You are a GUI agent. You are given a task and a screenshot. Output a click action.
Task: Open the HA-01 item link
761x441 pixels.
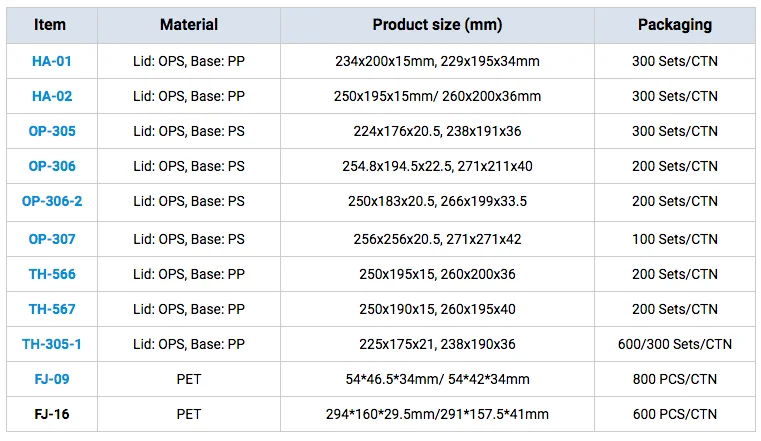click(x=52, y=61)
